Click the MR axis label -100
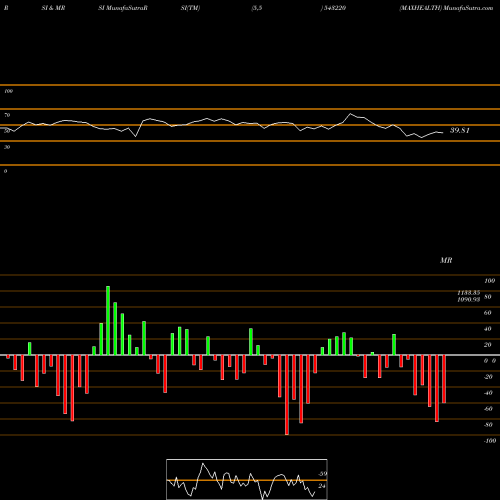 [490, 441]
